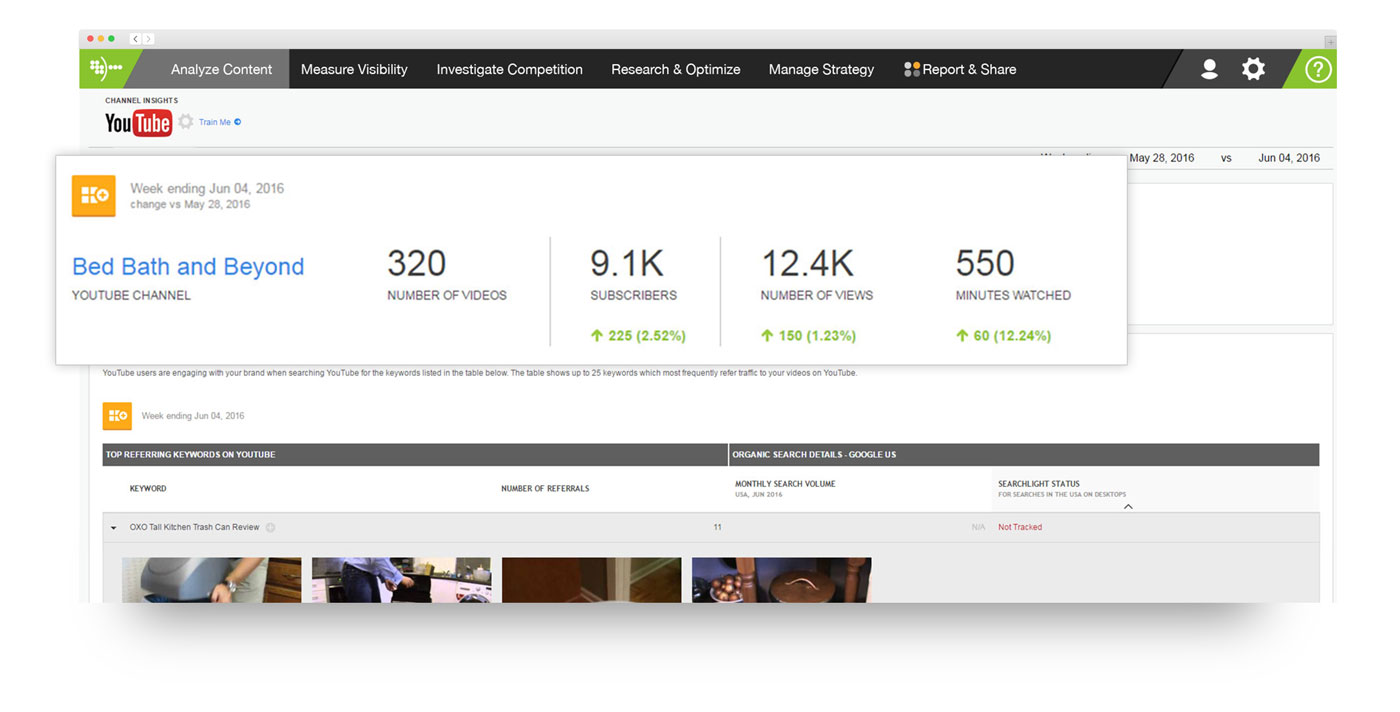The width and height of the screenshot is (1400, 712).
Task: Open the Measure Visibility tab
Action: point(354,69)
